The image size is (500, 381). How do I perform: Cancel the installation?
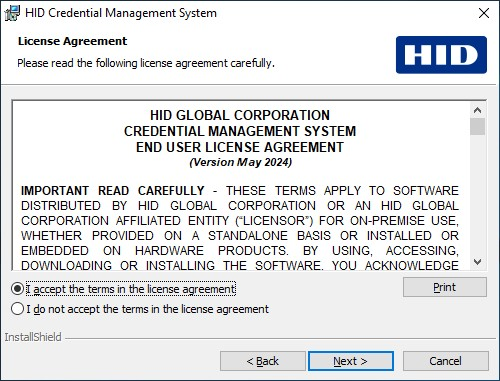click(446, 361)
